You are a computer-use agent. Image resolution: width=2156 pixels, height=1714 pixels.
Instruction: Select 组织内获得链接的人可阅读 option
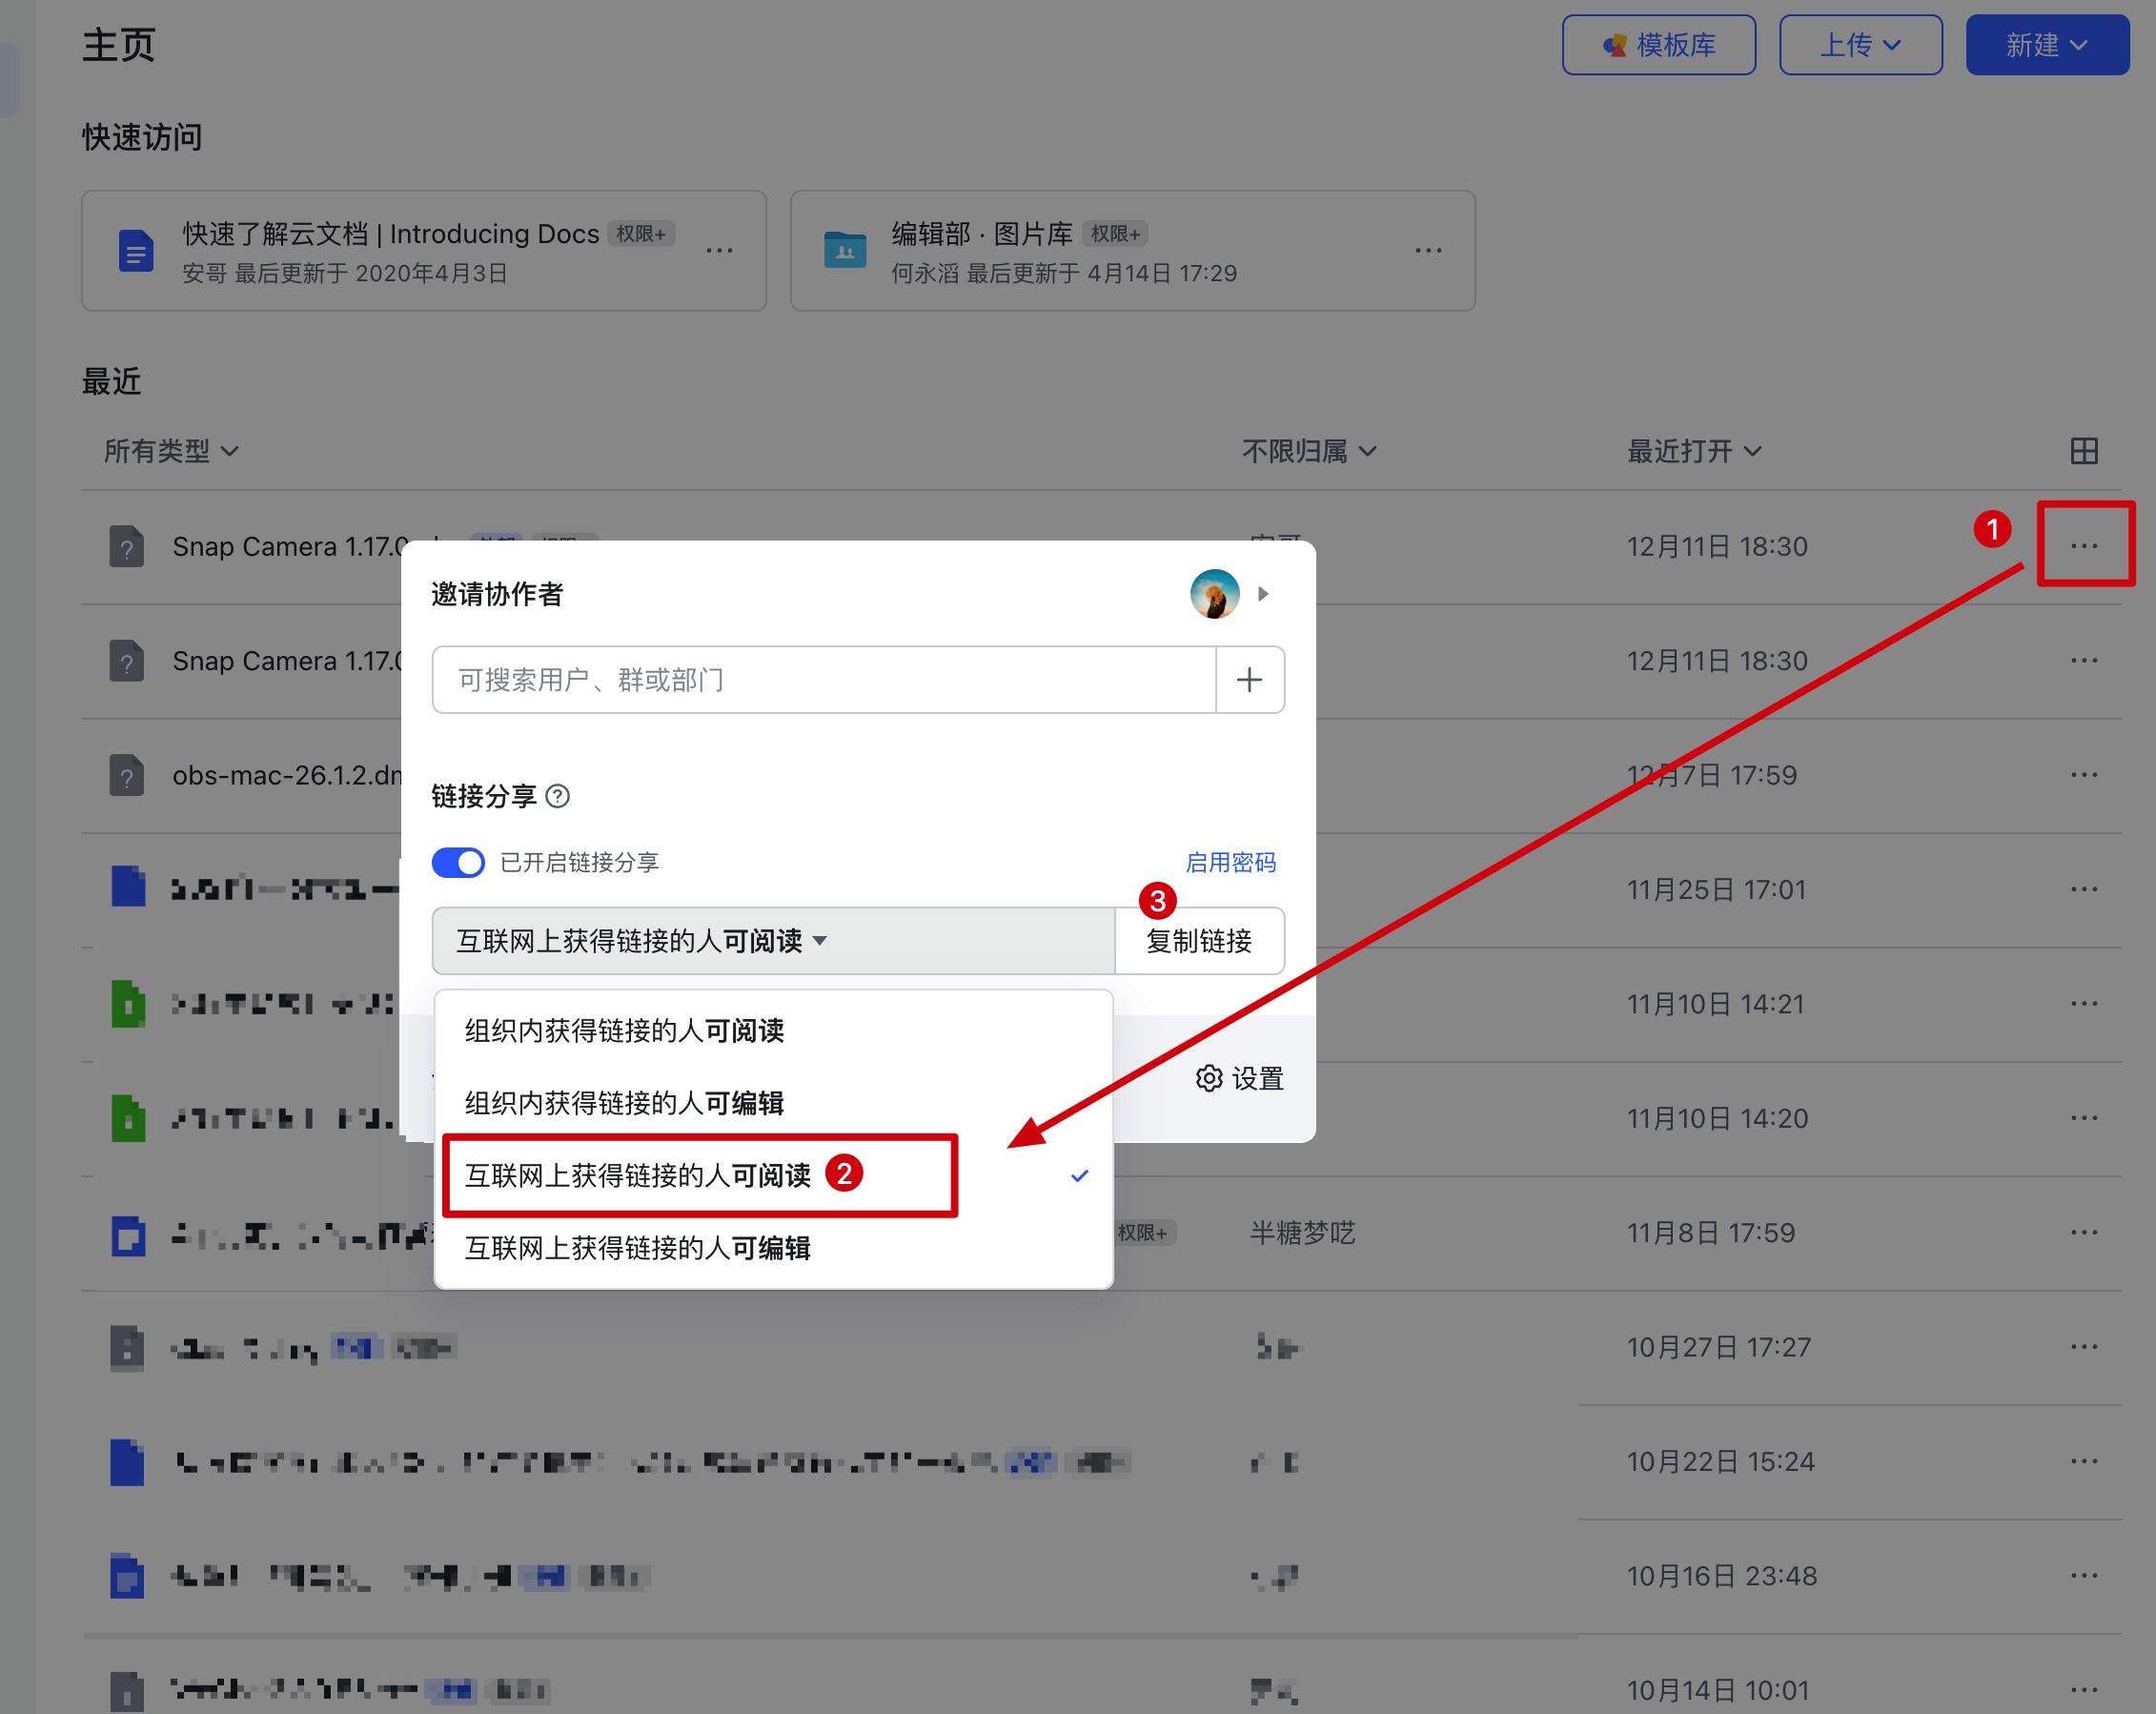pos(624,1030)
